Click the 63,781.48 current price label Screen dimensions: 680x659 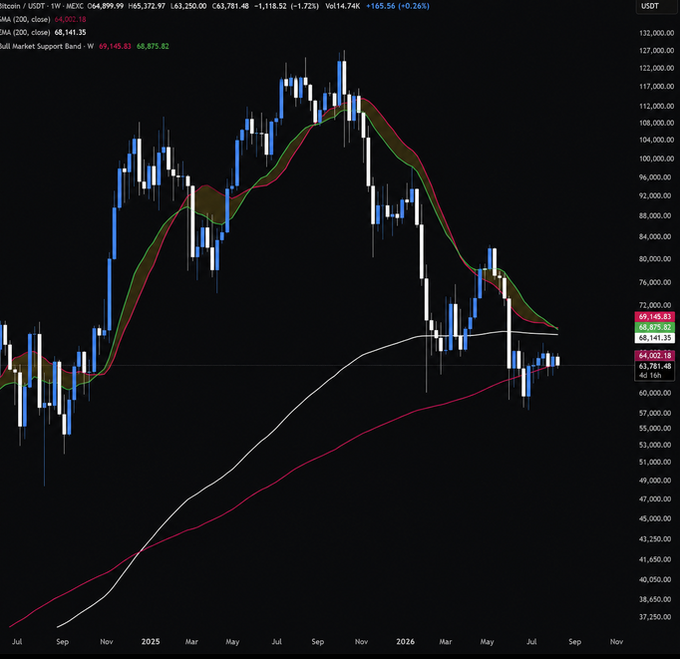[x=654, y=366]
